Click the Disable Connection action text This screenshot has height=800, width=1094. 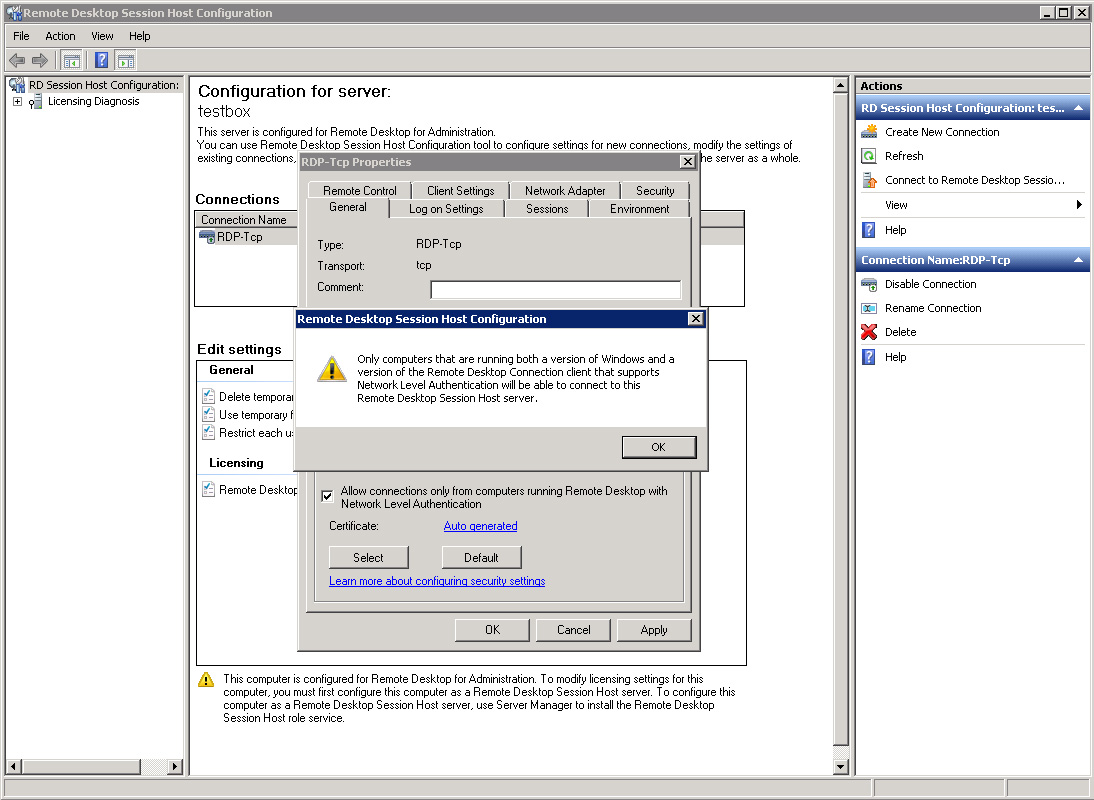(x=931, y=284)
